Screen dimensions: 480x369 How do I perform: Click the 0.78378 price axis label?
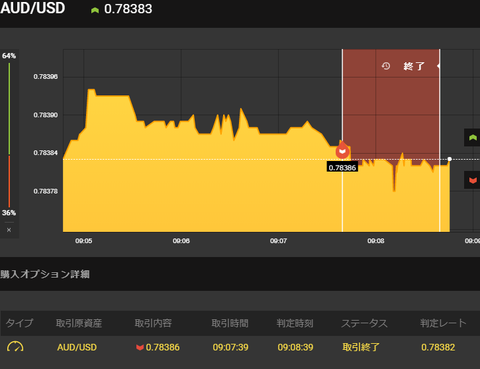(x=46, y=191)
